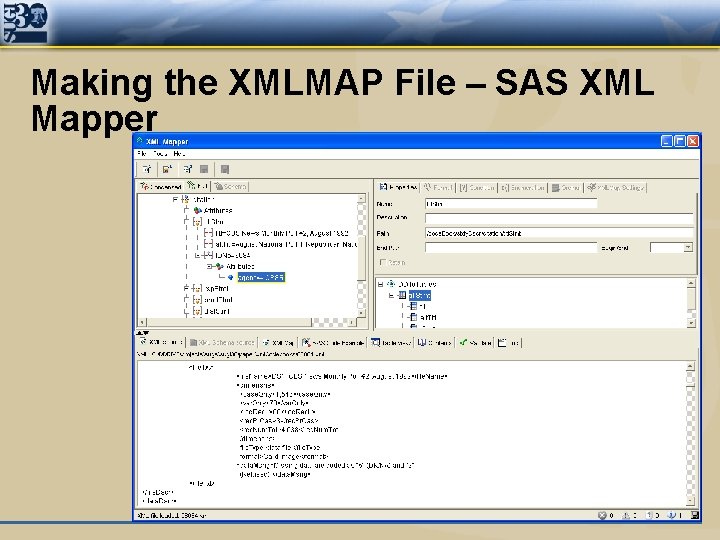Viewport: 720px width, 540px height.
Task: Click the last grayed toolbar icon
Action: coord(225,169)
